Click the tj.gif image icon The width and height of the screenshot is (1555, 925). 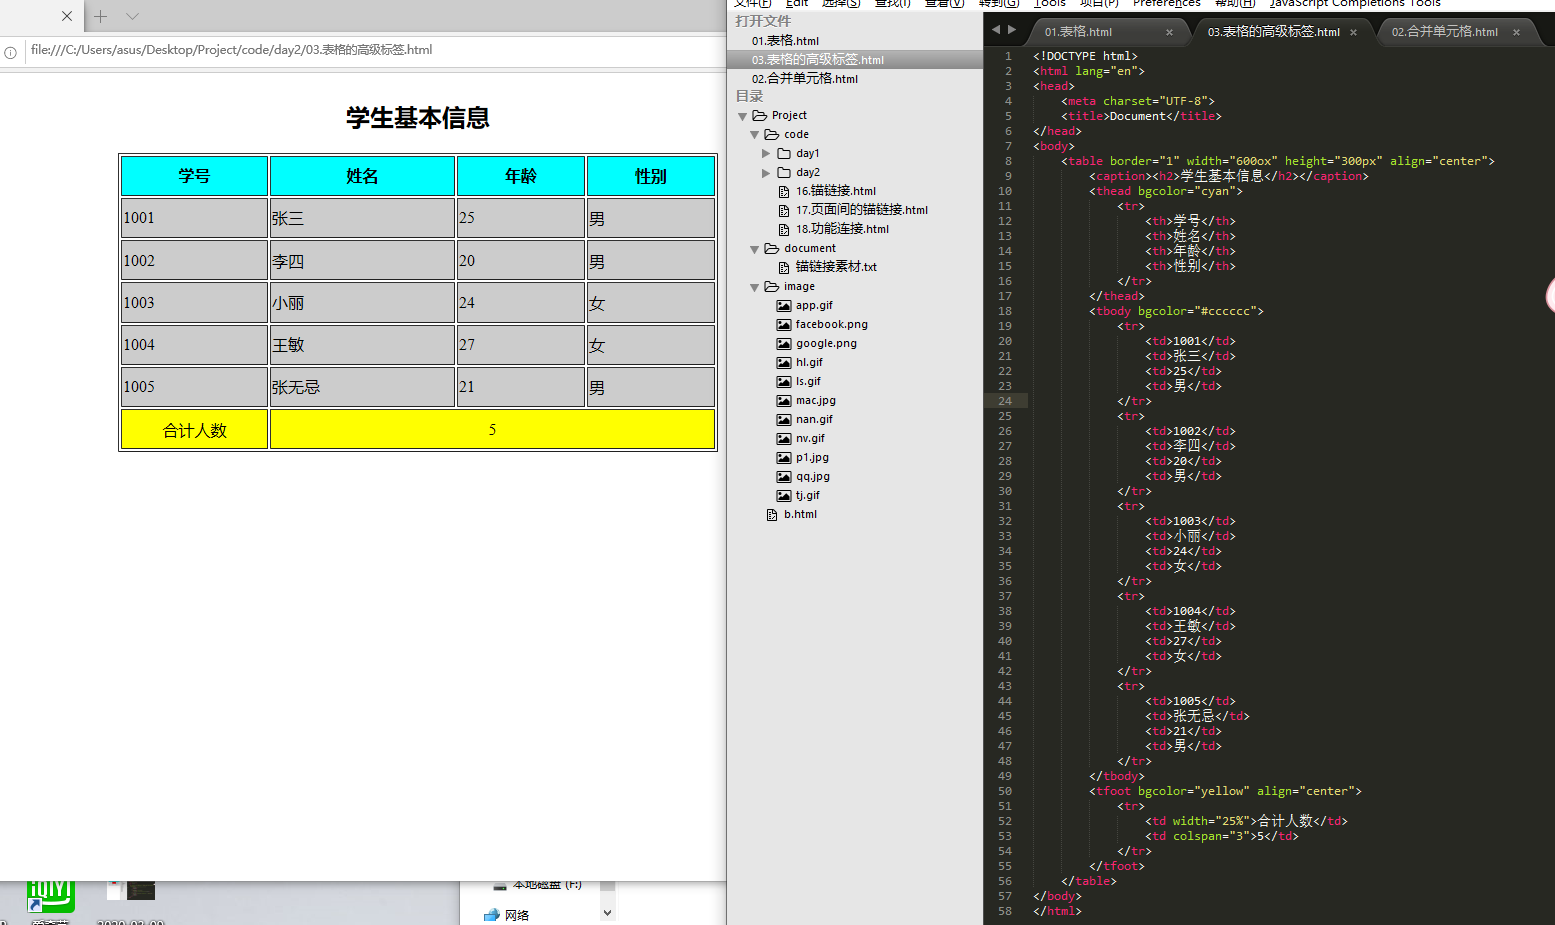point(784,496)
